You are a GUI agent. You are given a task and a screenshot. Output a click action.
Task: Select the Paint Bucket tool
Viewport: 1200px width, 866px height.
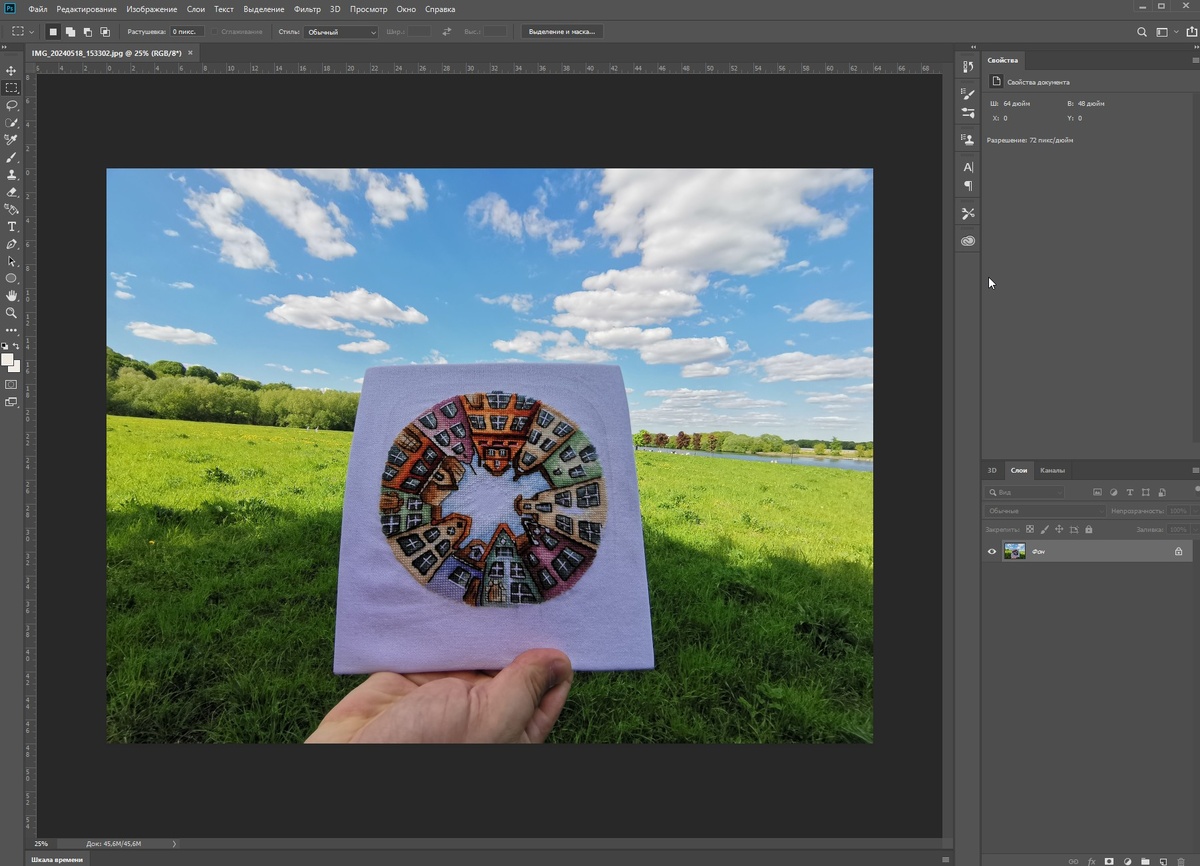pos(11,209)
